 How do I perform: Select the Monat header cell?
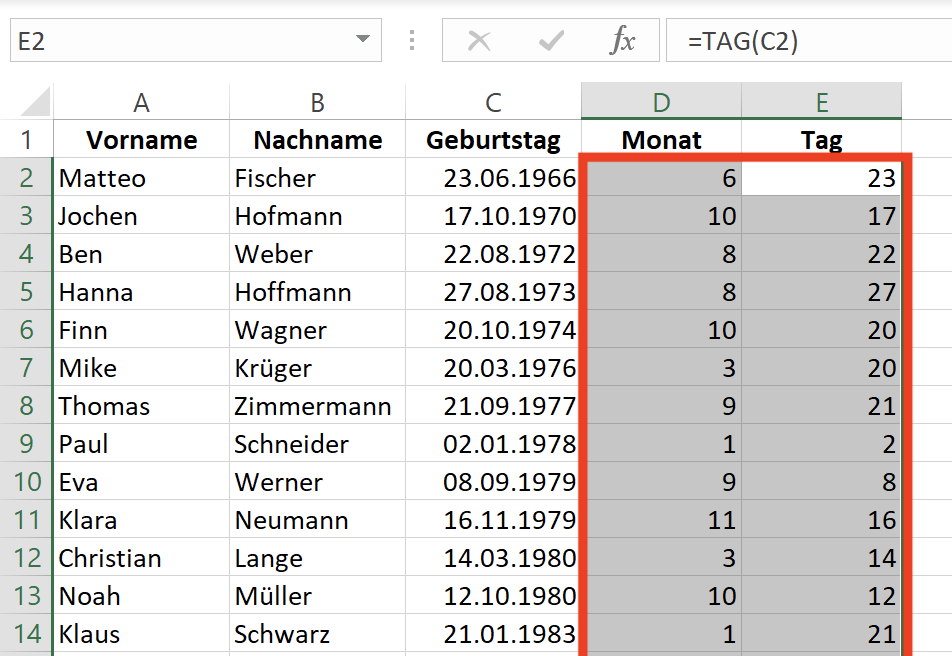pos(661,140)
